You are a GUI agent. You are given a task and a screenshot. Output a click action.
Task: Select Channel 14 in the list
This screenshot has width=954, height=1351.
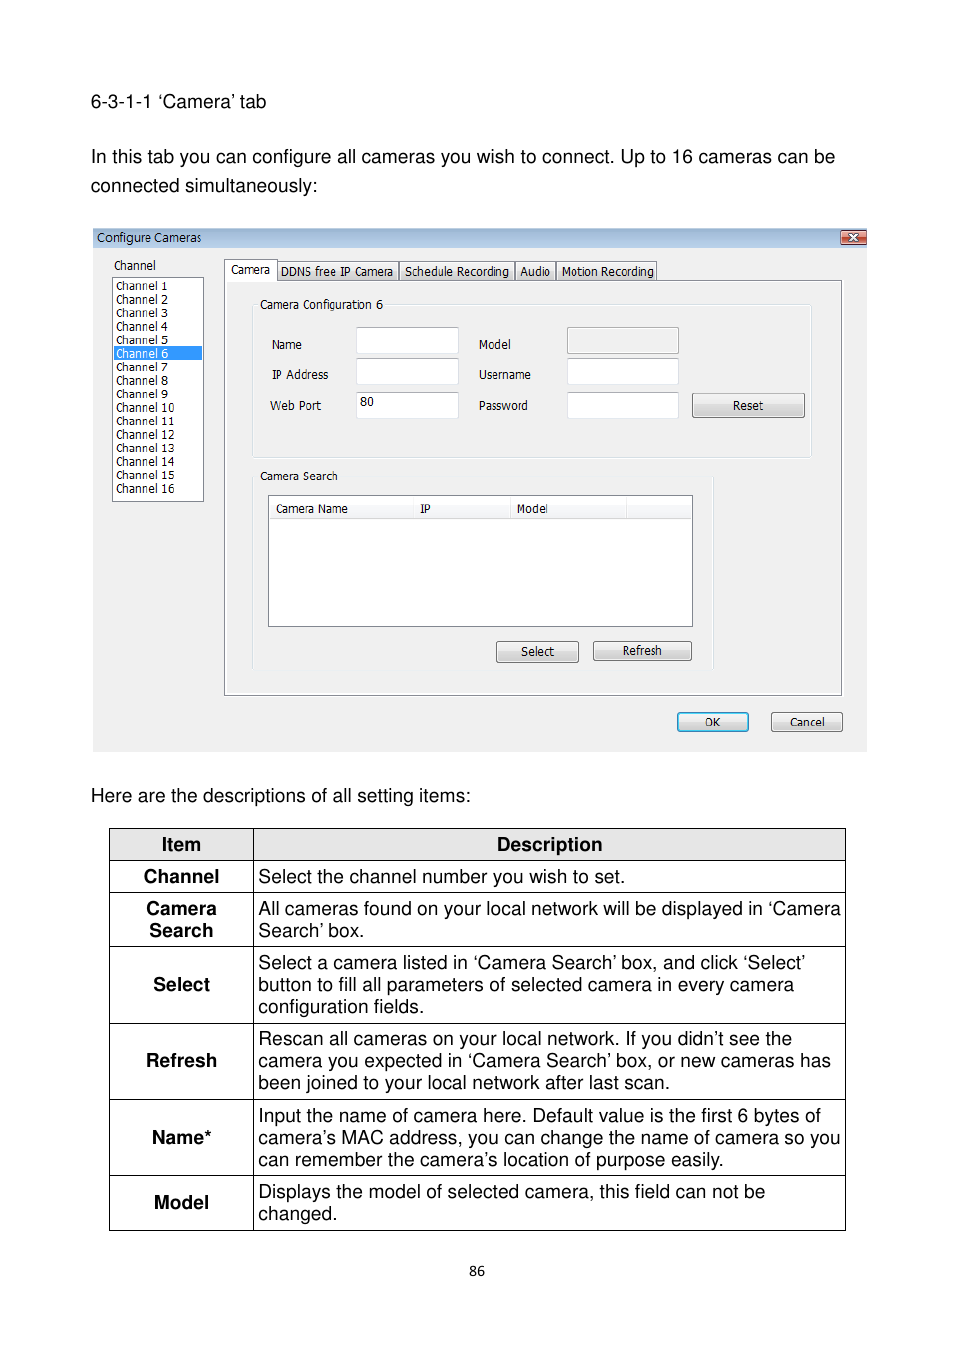point(158,461)
